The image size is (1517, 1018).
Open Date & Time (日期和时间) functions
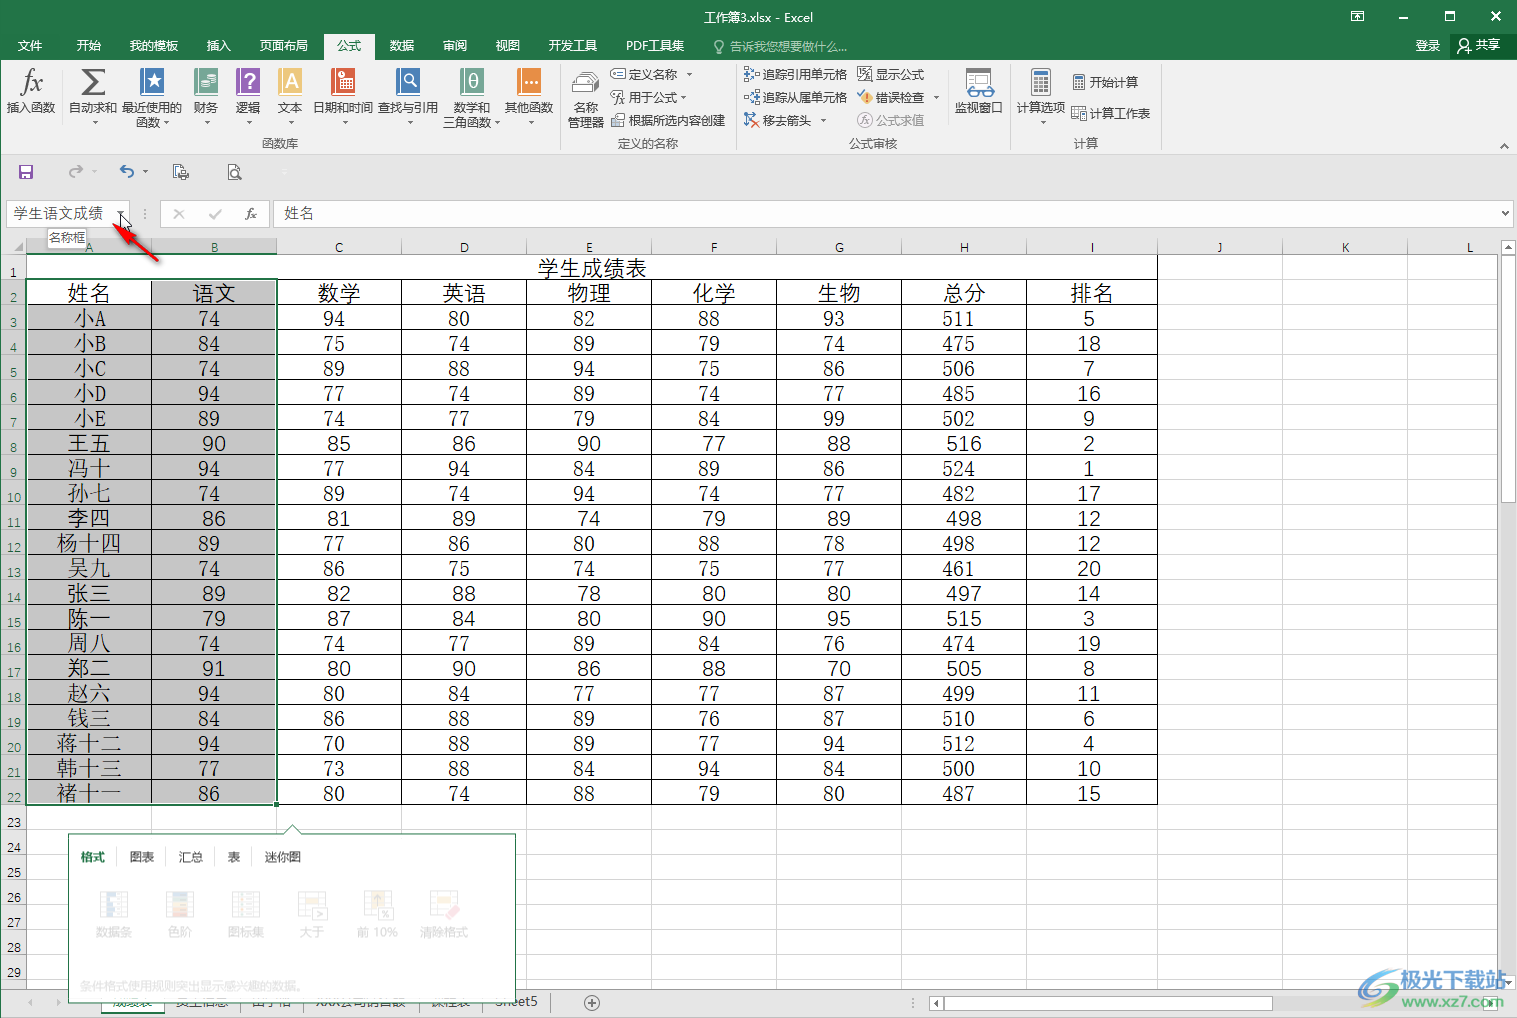click(x=343, y=98)
